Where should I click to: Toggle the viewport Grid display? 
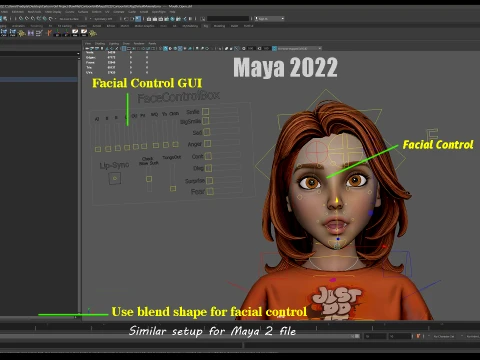click(x=124, y=48)
